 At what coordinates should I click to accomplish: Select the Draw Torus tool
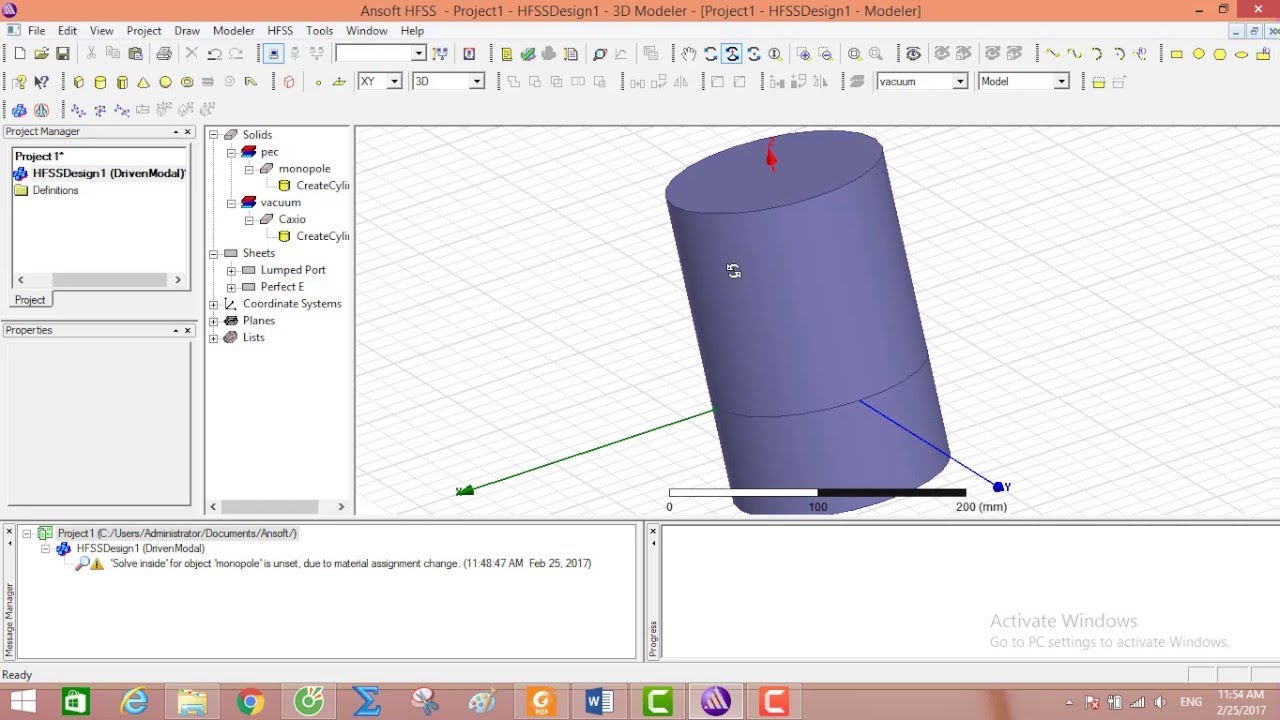coord(187,82)
